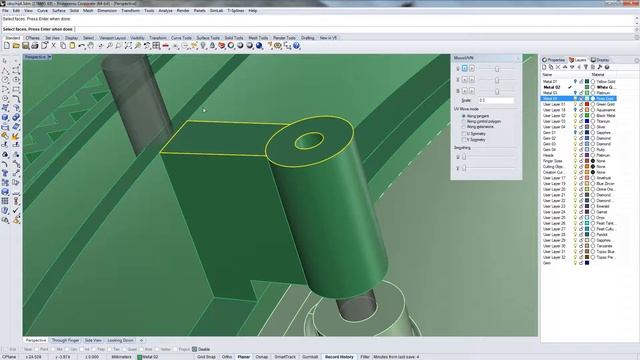Click Move layer down arrow icon

tap(572, 67)
